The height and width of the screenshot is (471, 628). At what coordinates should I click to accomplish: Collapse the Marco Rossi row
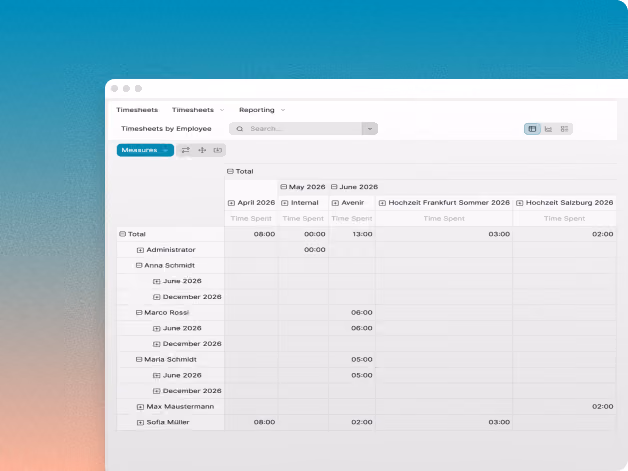click(139, 312)
